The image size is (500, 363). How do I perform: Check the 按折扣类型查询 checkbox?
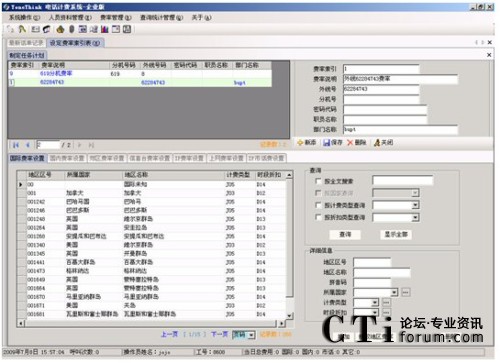click(318, 217)
